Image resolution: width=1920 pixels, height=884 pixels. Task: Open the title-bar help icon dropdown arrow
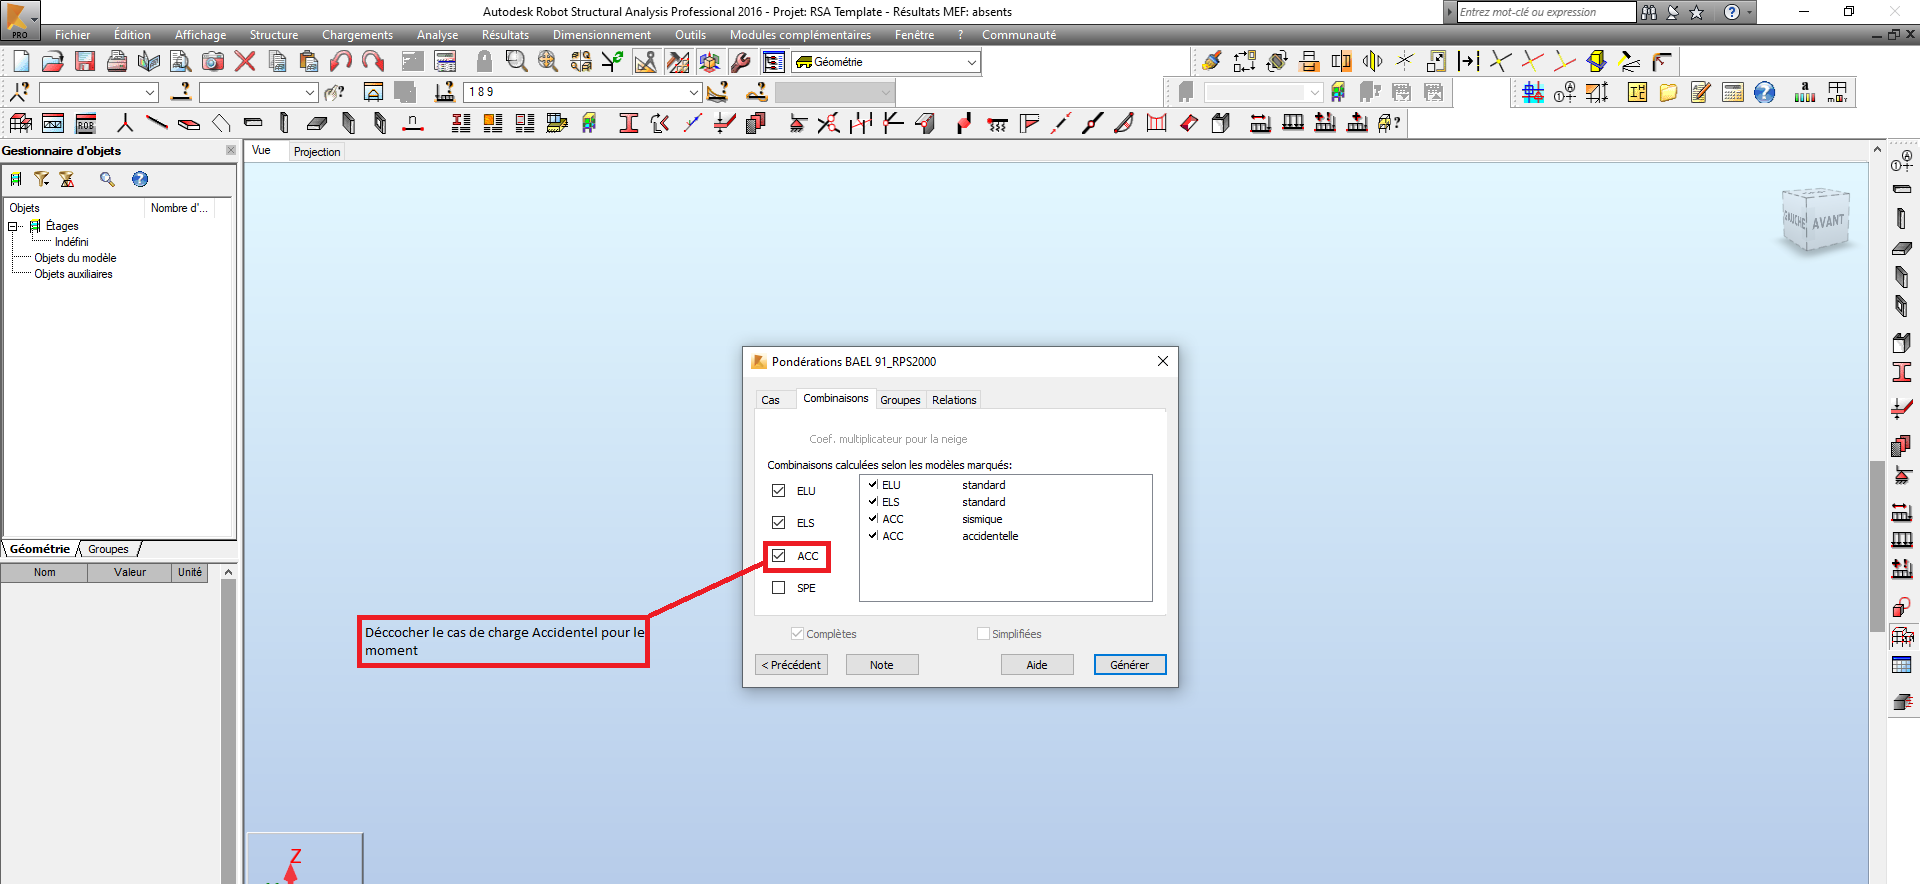tap(1749, 12)
